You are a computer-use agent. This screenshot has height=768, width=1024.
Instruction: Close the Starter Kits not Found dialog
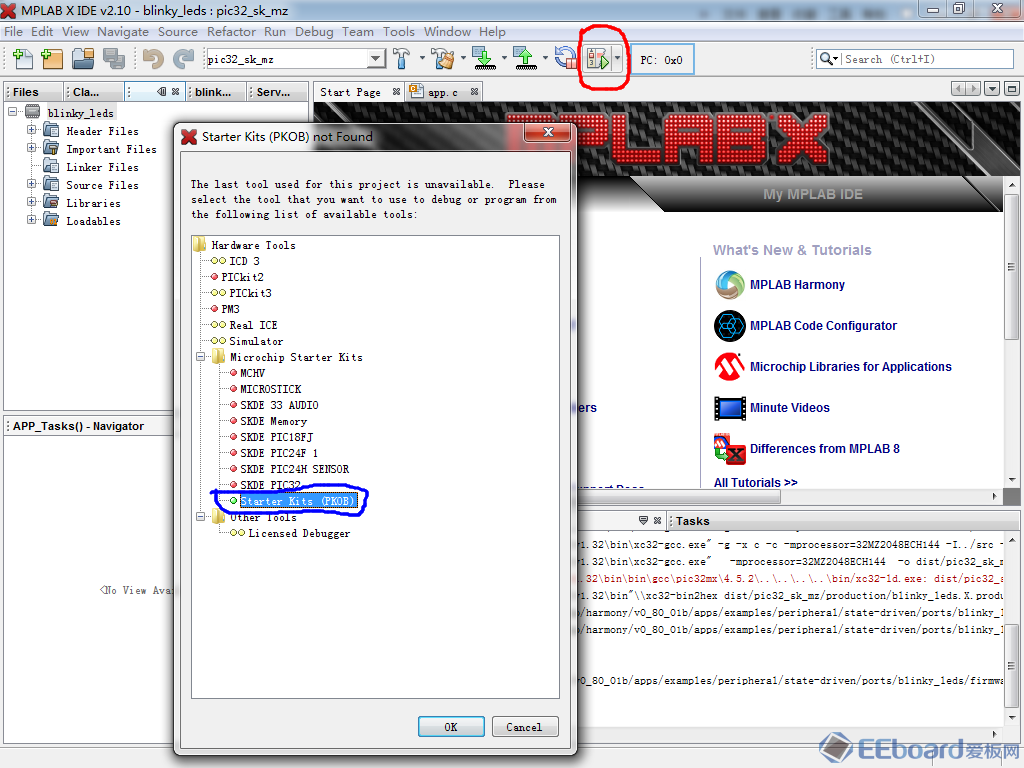pyautogui.click(x=548, y=133)
